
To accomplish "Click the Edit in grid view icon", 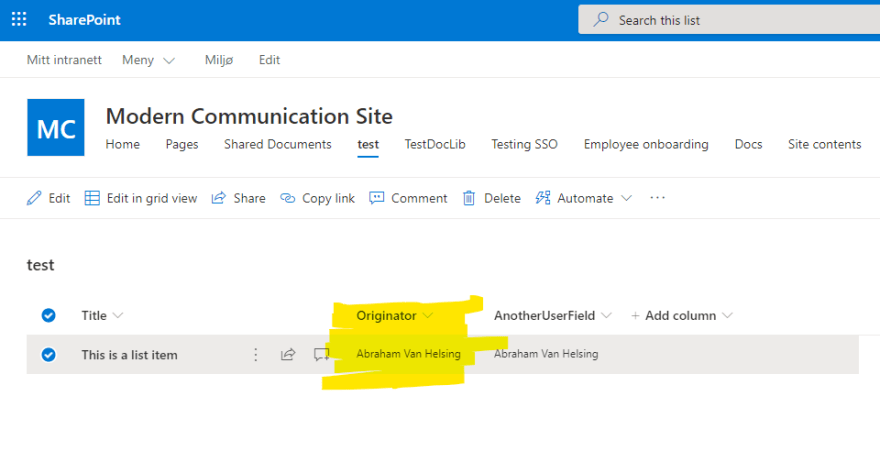I will click(x=92, y=198).
